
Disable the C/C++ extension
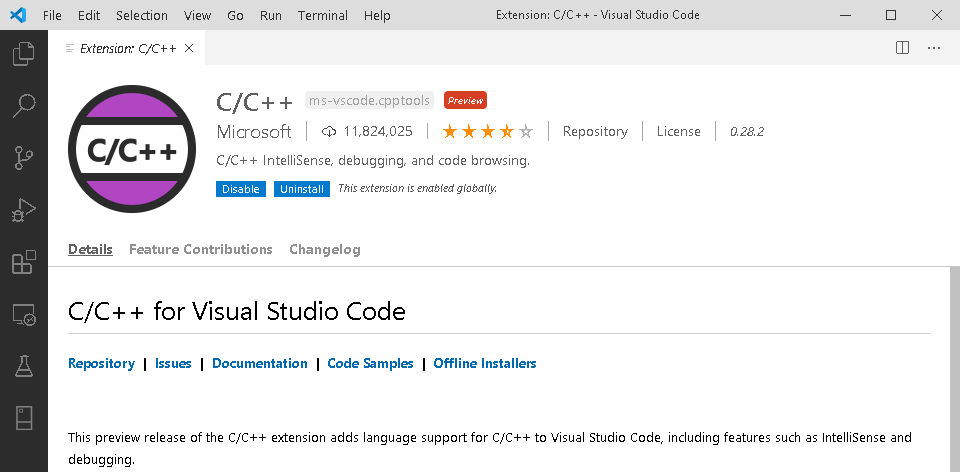pyautogui.click(x=240, y=189)
